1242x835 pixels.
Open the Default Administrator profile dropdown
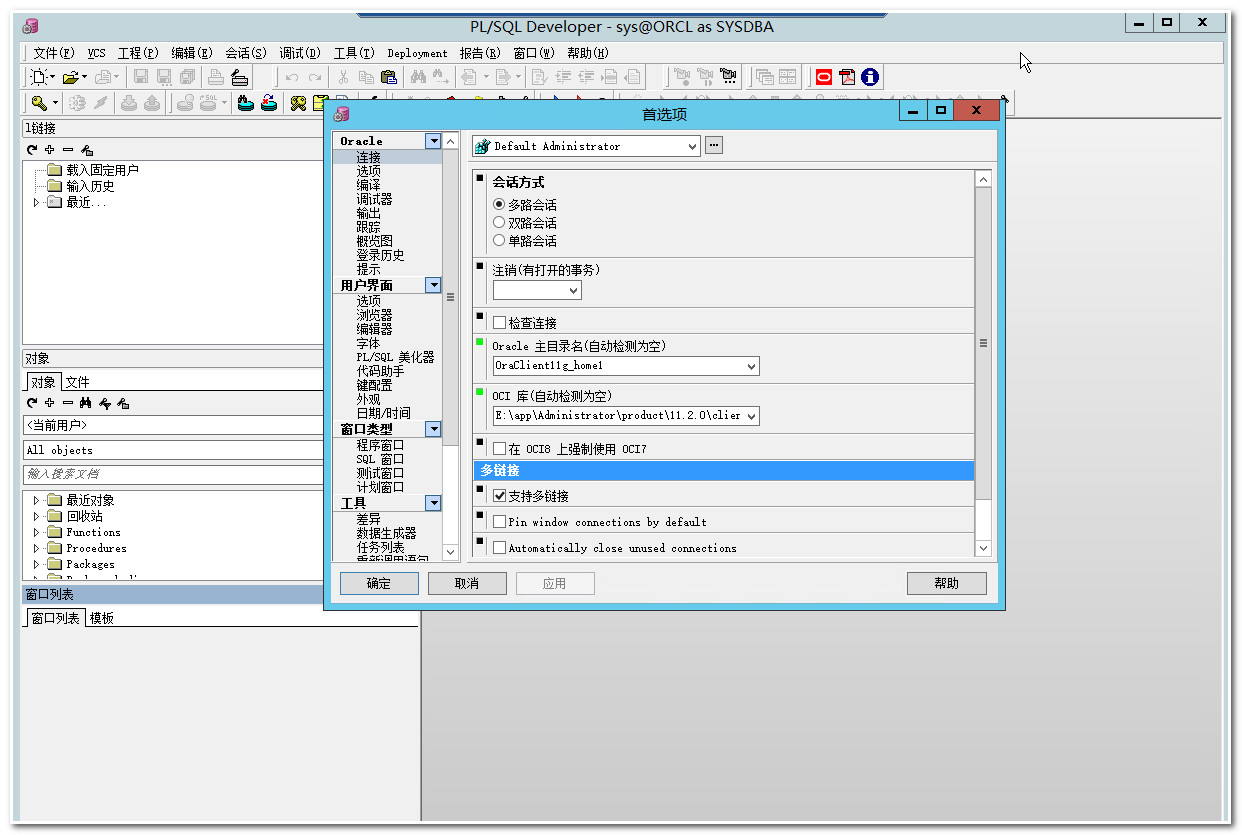(x=692, y=146)
